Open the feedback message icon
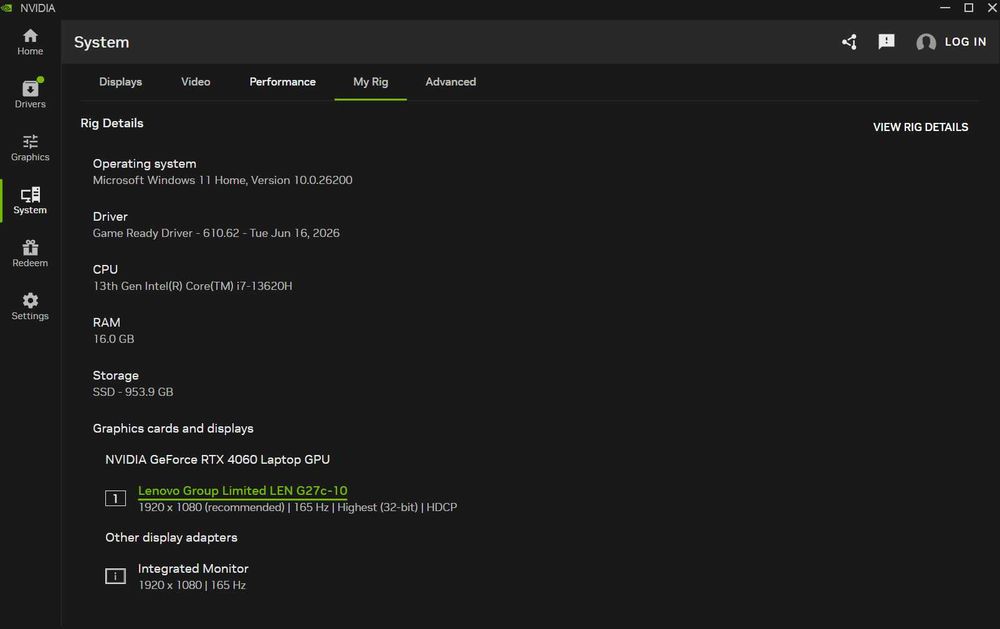Viewport: 1000px width, 629px height. pos(886,42)
